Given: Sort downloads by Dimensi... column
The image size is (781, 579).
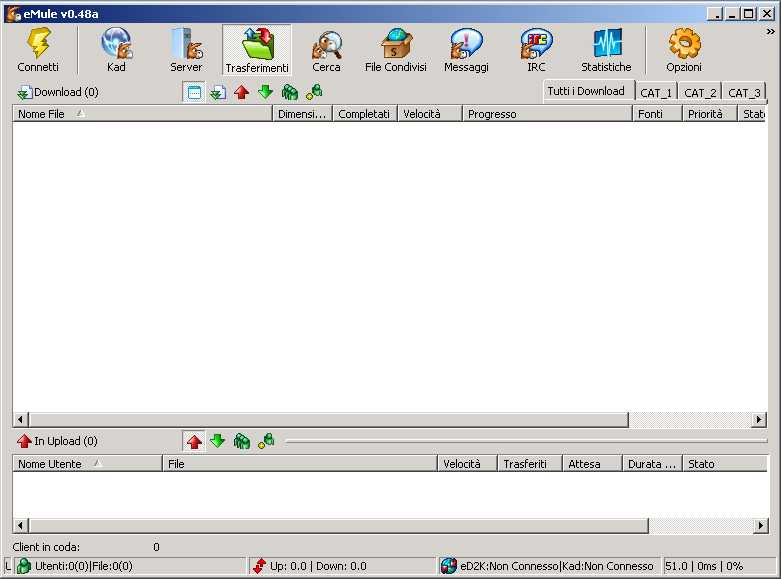Looking at the screenshot, I should (x=302, y=114).
